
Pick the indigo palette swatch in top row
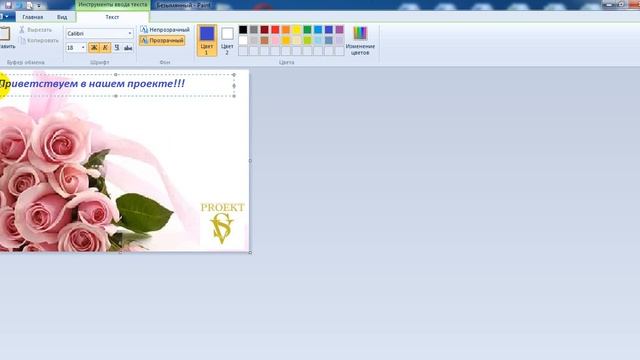coord(329,29)
